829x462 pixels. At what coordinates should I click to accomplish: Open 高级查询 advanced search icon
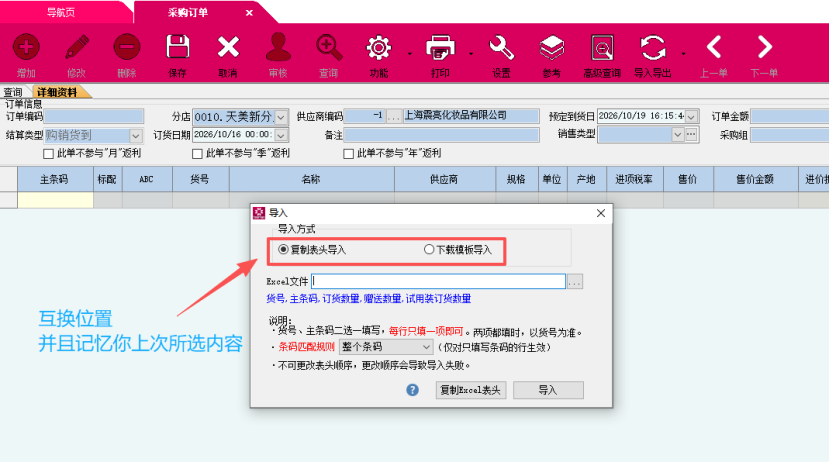[602, 48]
